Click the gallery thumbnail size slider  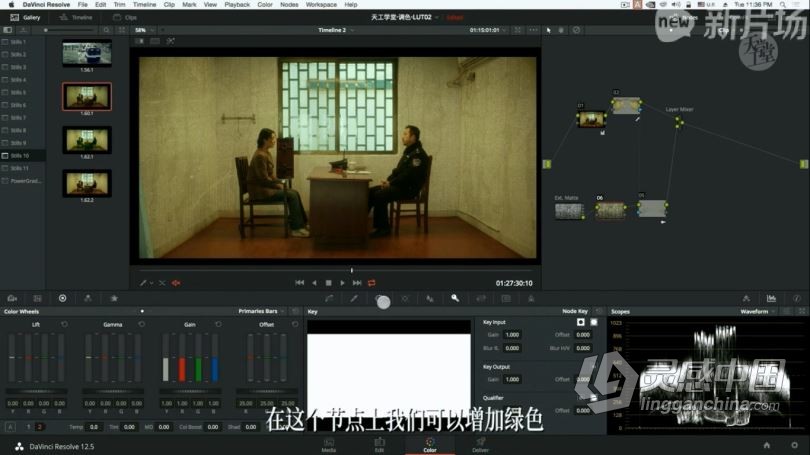(x=71, y=30)
